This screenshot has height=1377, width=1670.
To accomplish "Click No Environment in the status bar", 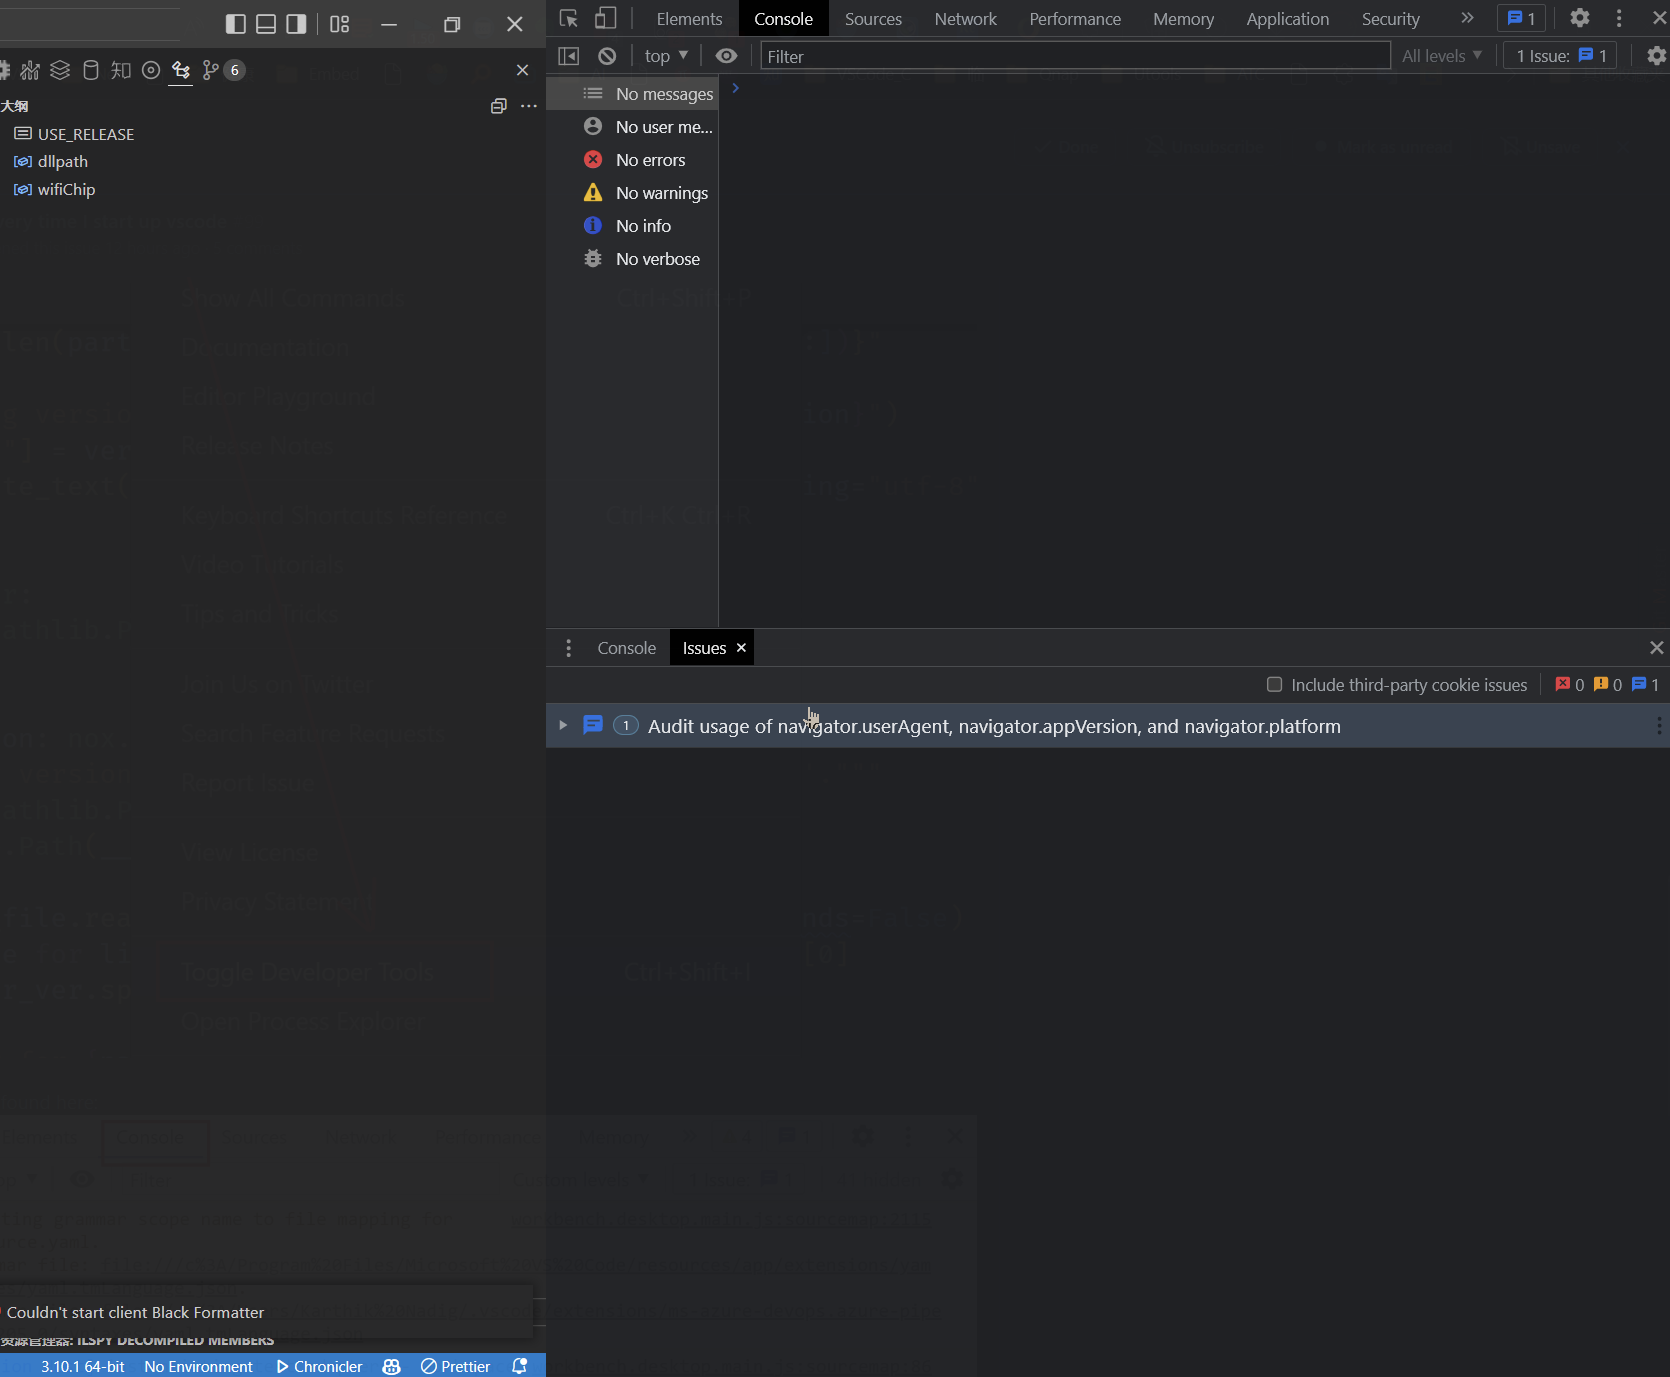I will click(x=198, y=1366).
